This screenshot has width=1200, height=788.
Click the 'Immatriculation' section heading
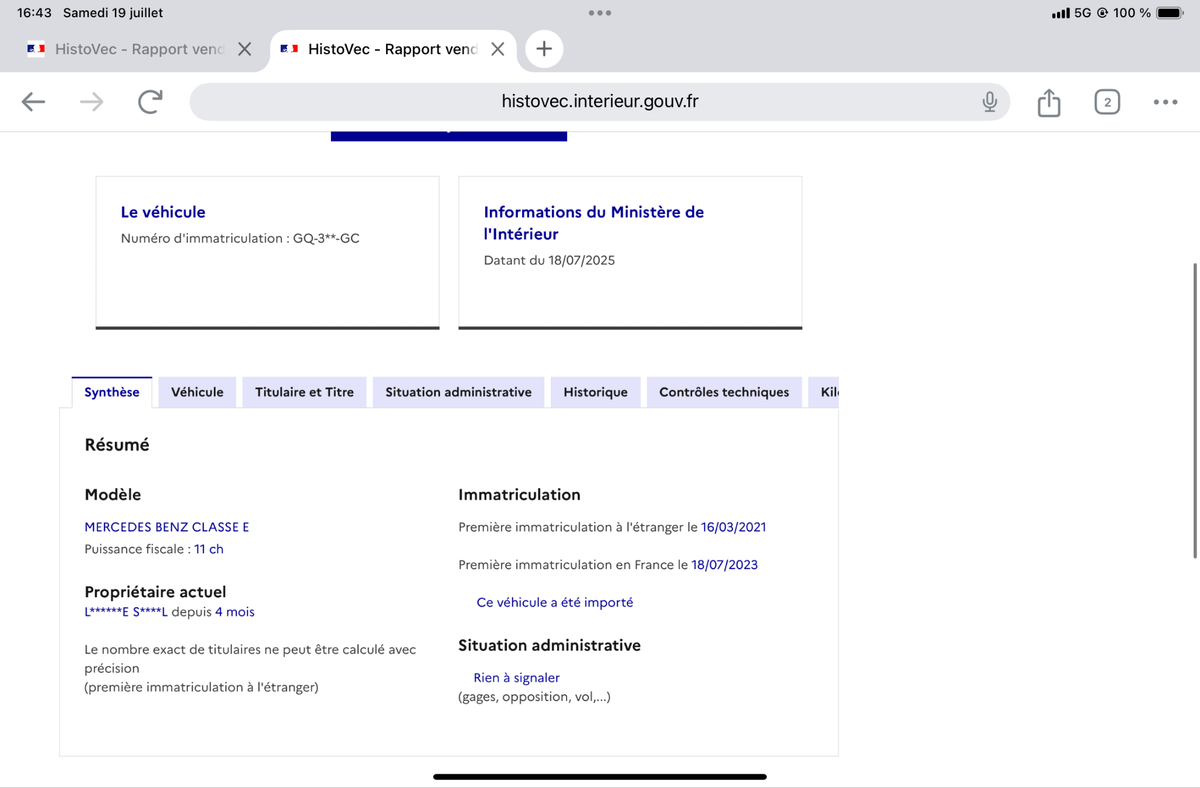pyautogui.click(x=519, y=495)
